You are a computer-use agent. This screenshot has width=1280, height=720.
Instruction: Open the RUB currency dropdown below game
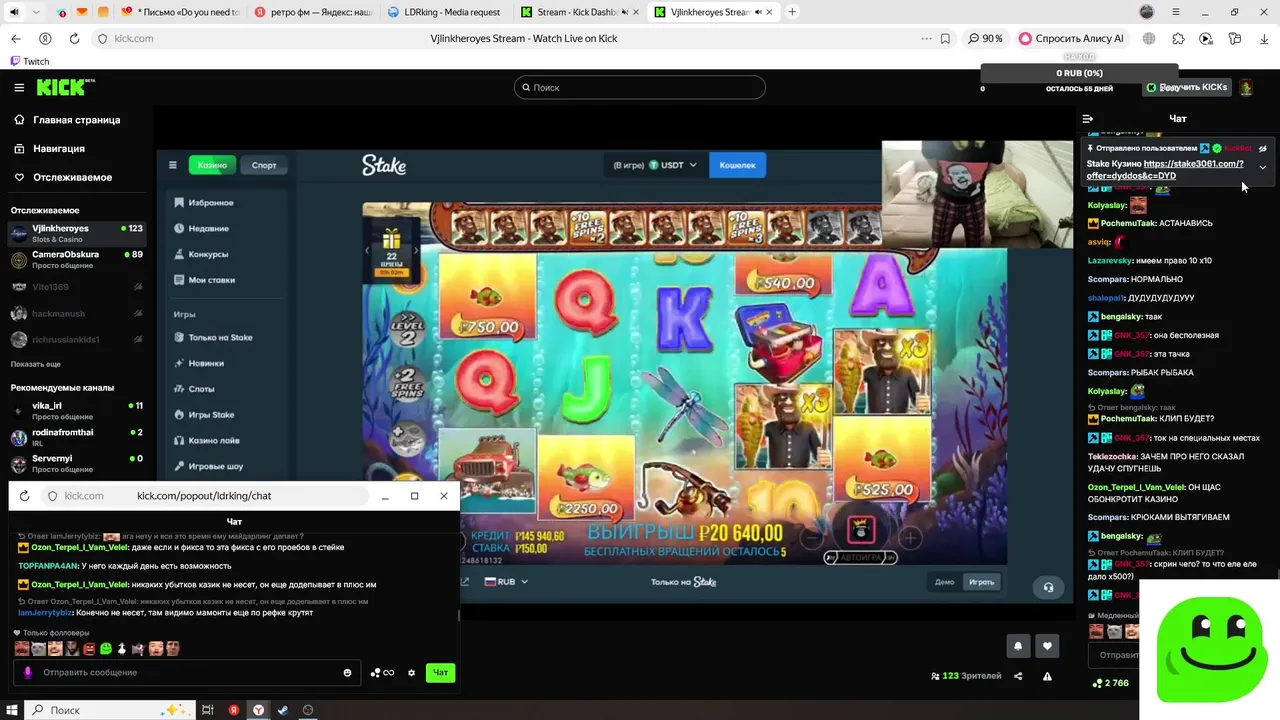(506, 582)
